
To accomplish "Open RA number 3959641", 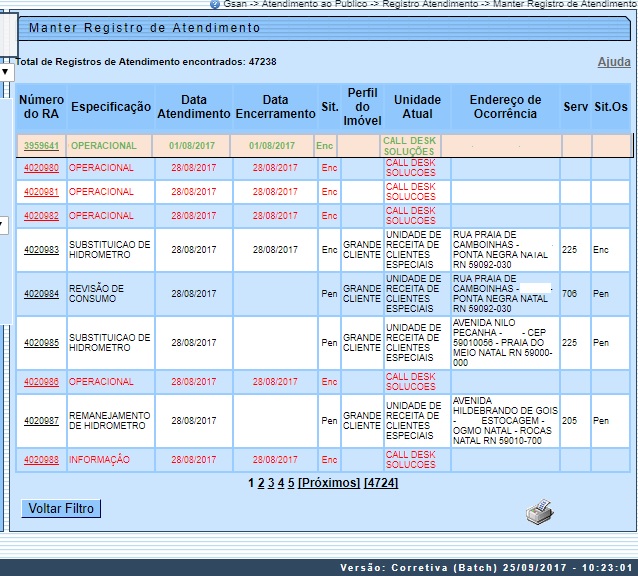I will tap(41, 146).
